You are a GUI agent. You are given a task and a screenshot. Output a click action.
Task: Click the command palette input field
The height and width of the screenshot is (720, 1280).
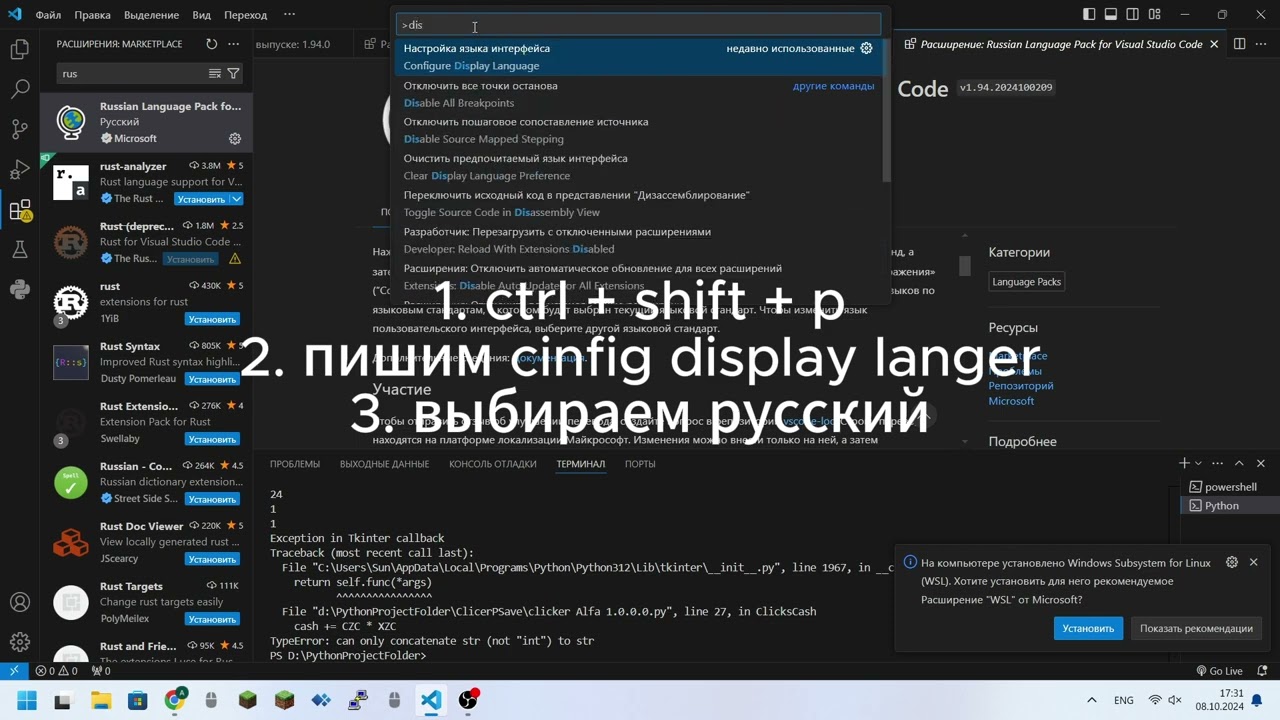click(638, 25)
